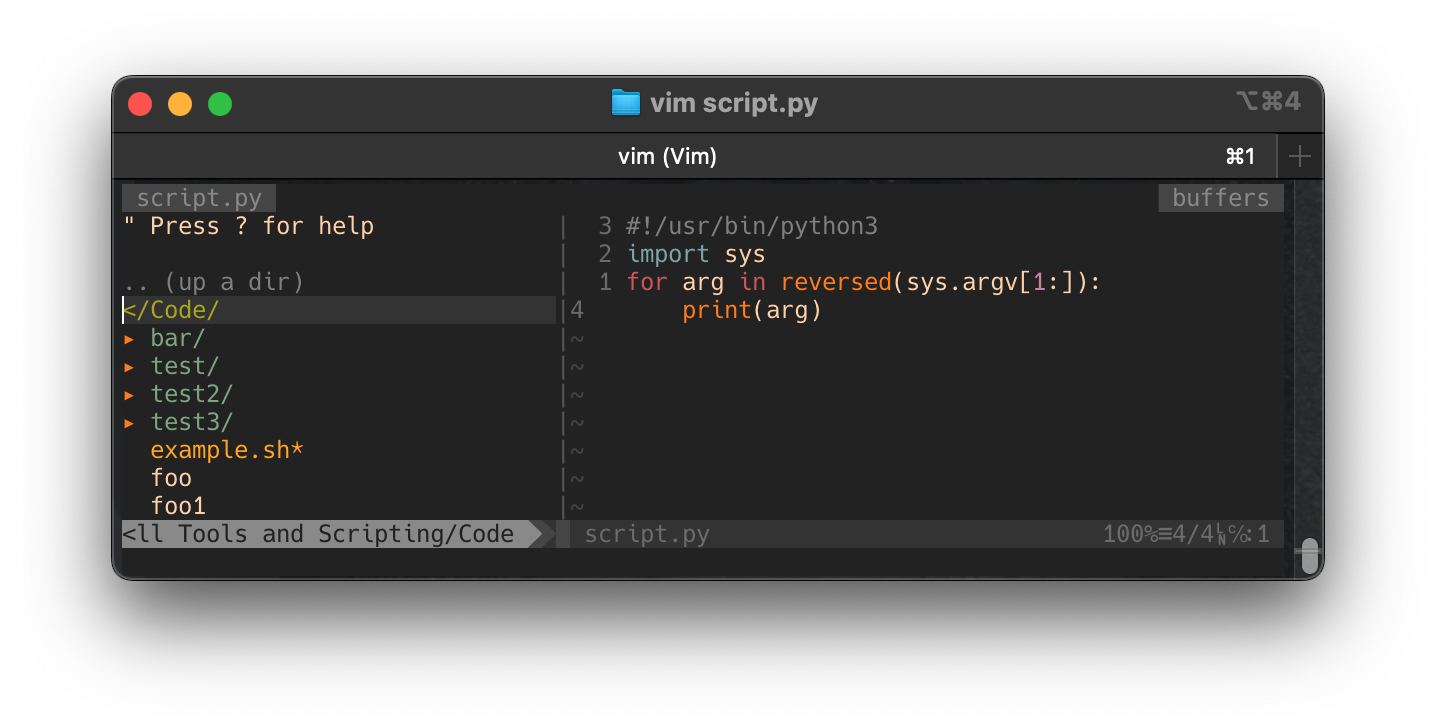Expand the test3/ directory arrow
The width and height of the screenshot is (1436, 728).
point(129,423)
